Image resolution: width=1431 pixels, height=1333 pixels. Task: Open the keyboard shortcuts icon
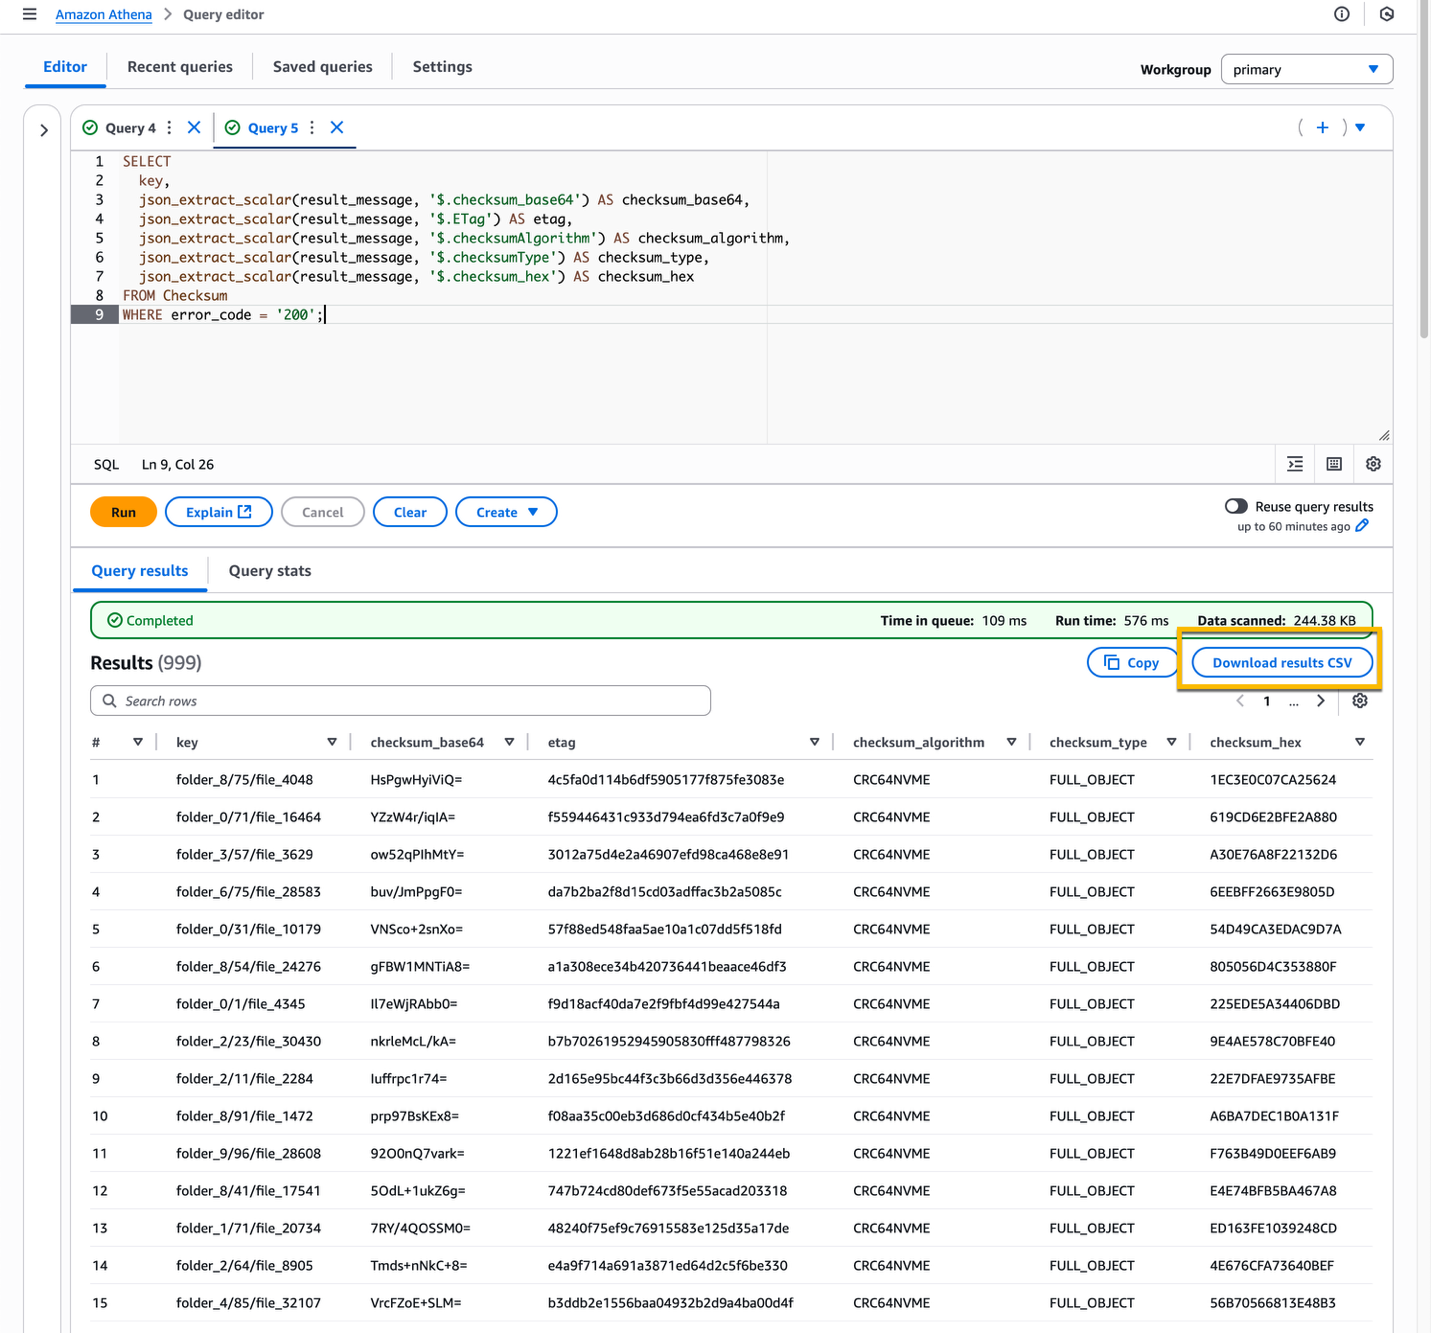click(x=1333, y=463)
